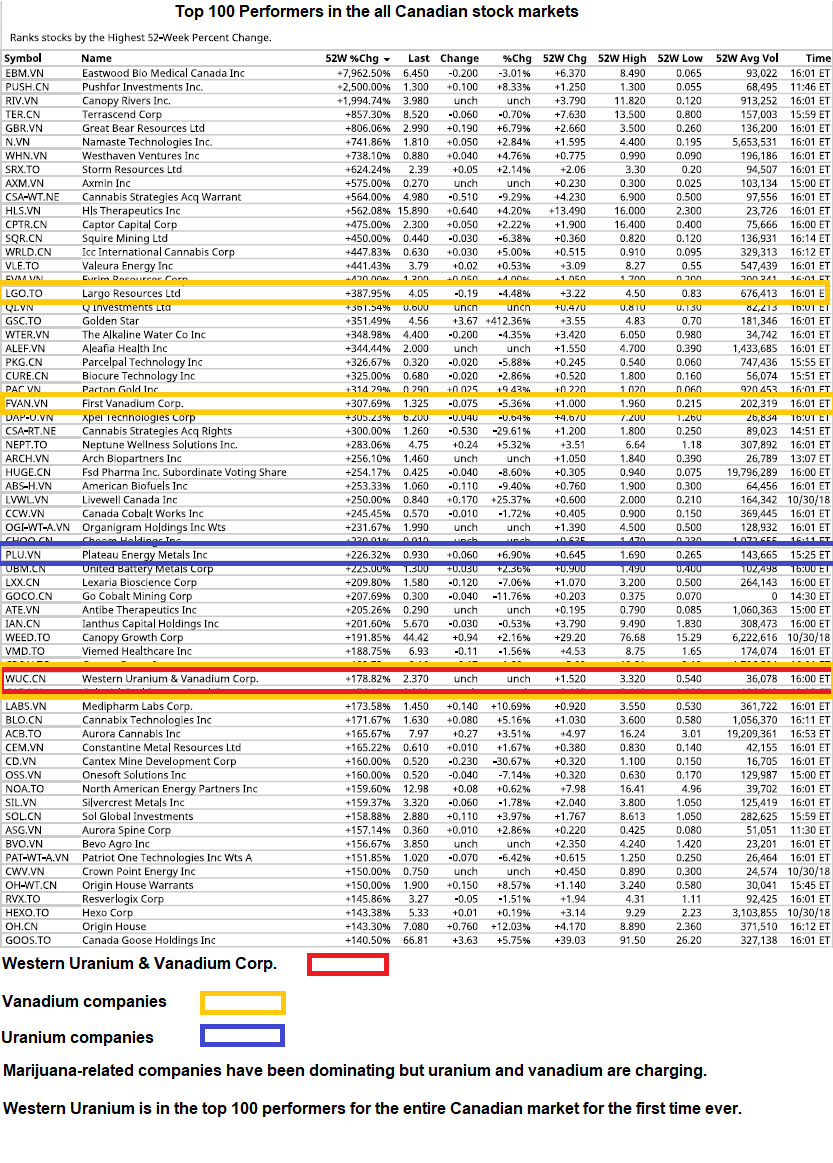Click the Change column header
This screenshot has width=833, height=1163.
[459, 58]
